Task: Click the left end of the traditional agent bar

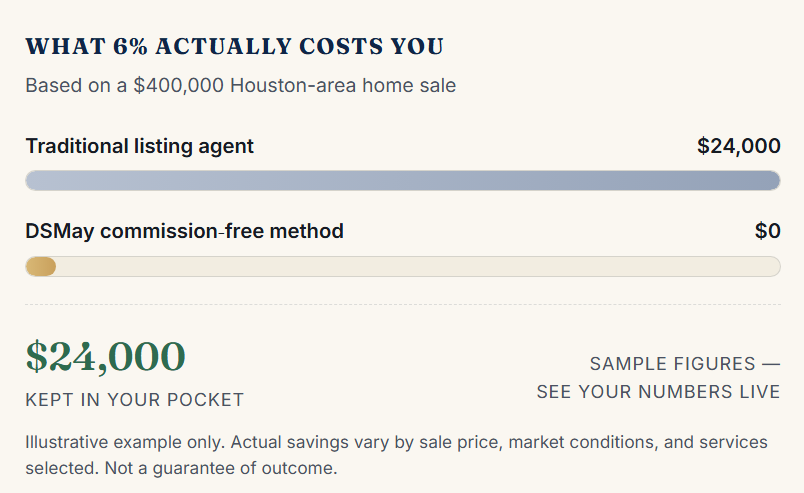Action: [x=34, y=181]
